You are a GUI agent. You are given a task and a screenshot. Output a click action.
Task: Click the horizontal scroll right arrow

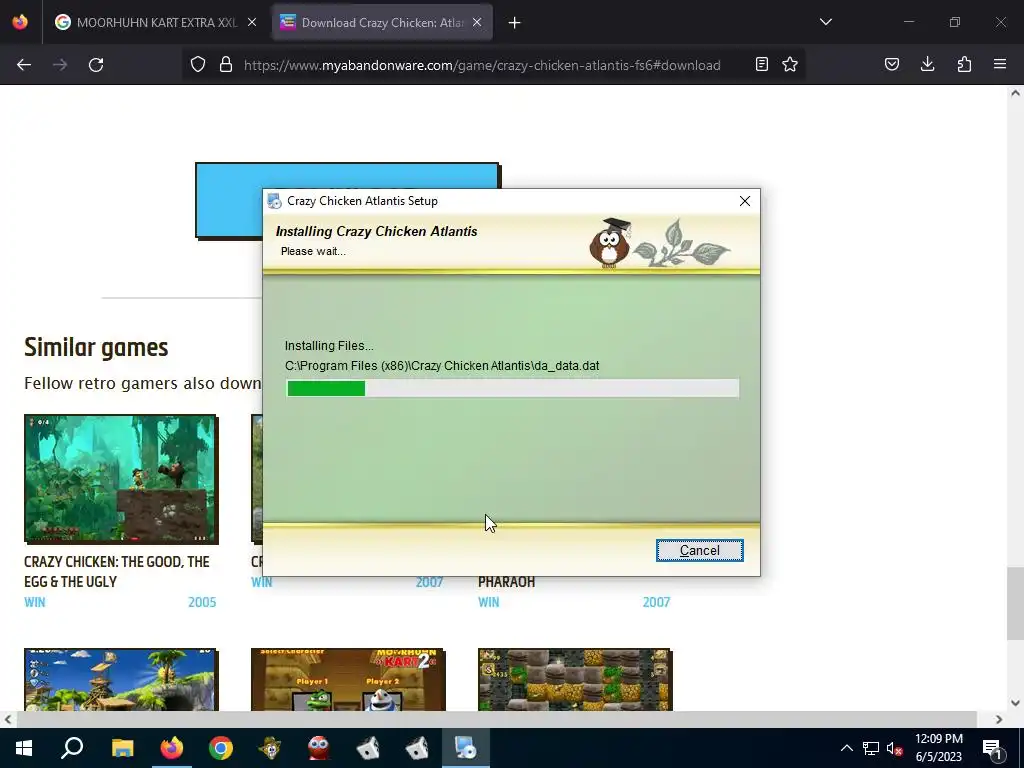[x=999, y=720]
